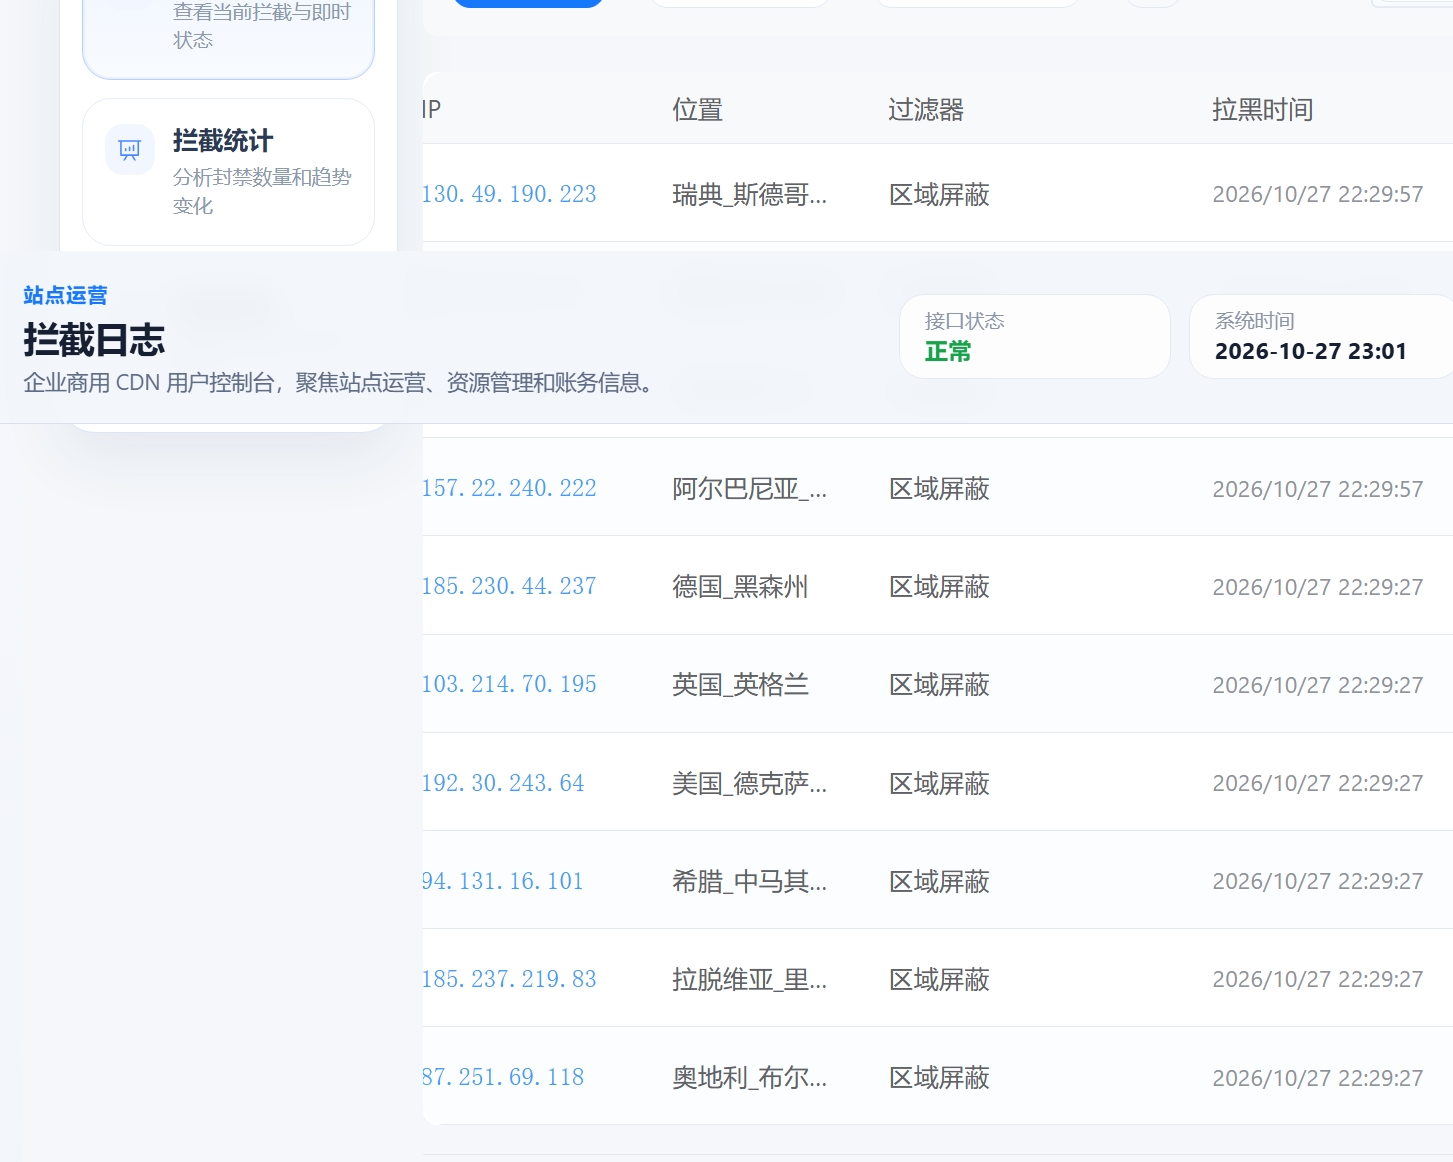Open the 拦截统计 sidebar card
1453x1162 pixels.
click(228, 172)
